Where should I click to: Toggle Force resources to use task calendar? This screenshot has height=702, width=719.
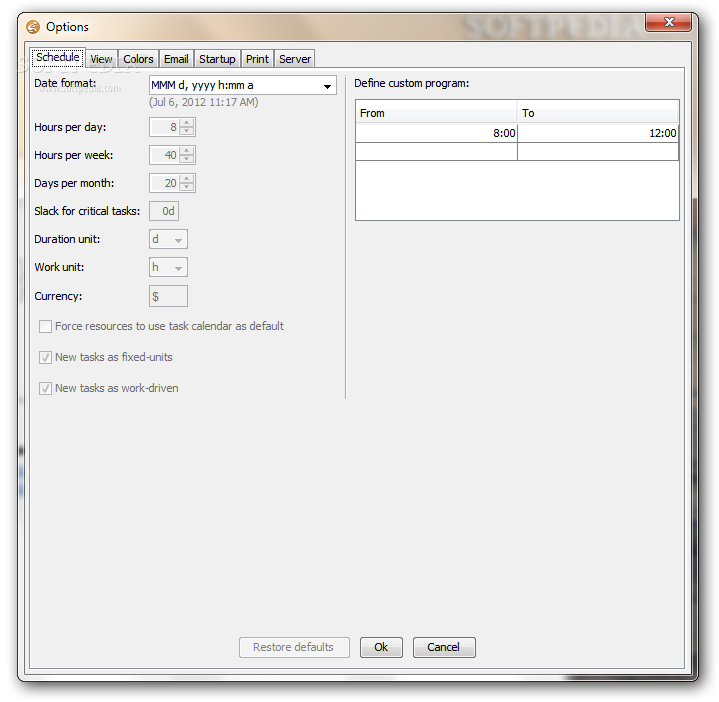(45, 326)
